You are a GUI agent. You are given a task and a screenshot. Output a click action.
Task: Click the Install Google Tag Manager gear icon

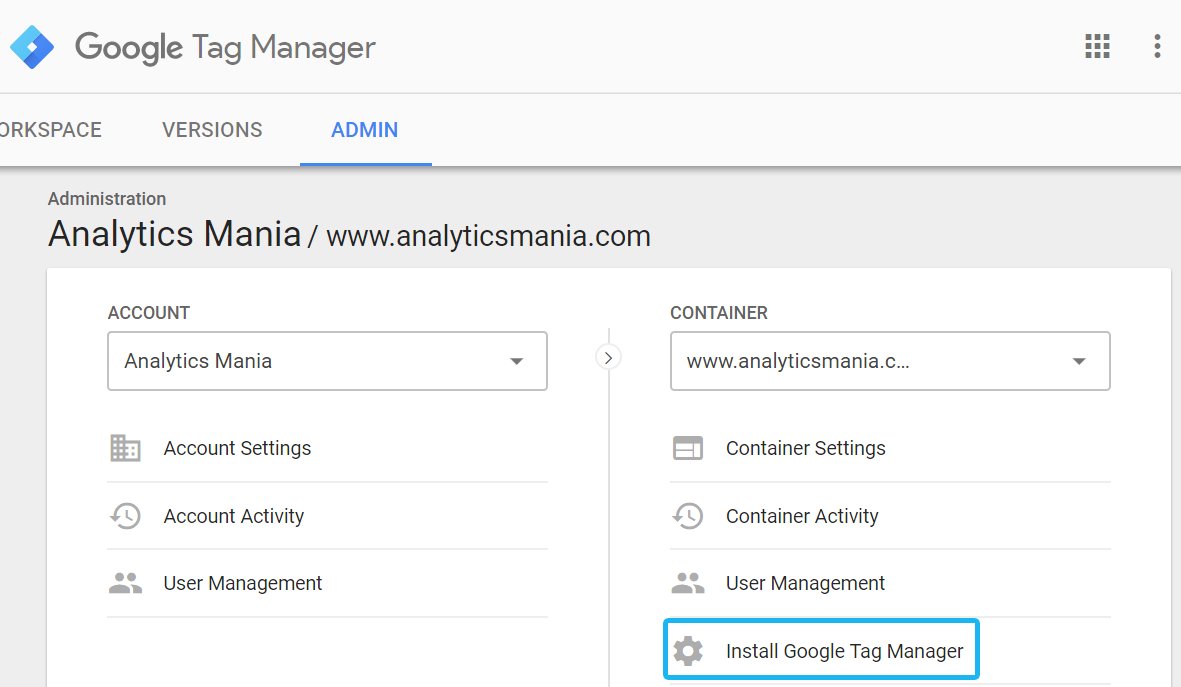(688, 651)
